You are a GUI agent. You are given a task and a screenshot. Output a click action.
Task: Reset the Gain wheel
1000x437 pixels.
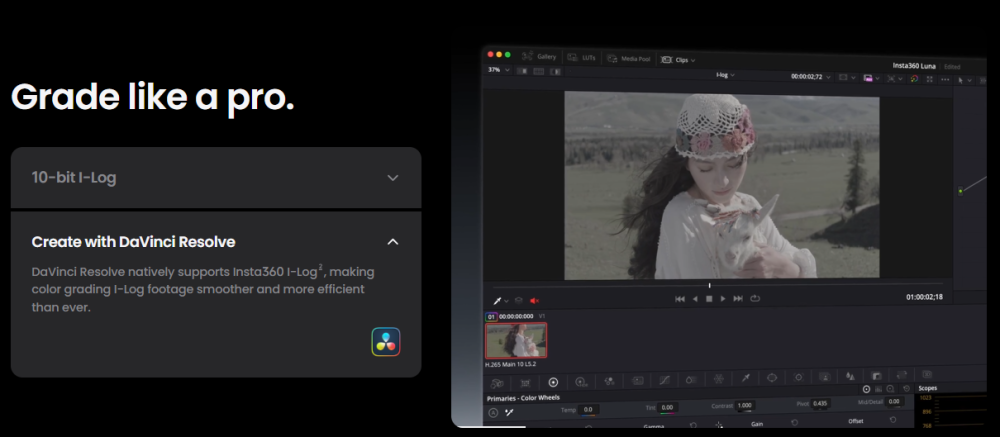click(795, 422)
